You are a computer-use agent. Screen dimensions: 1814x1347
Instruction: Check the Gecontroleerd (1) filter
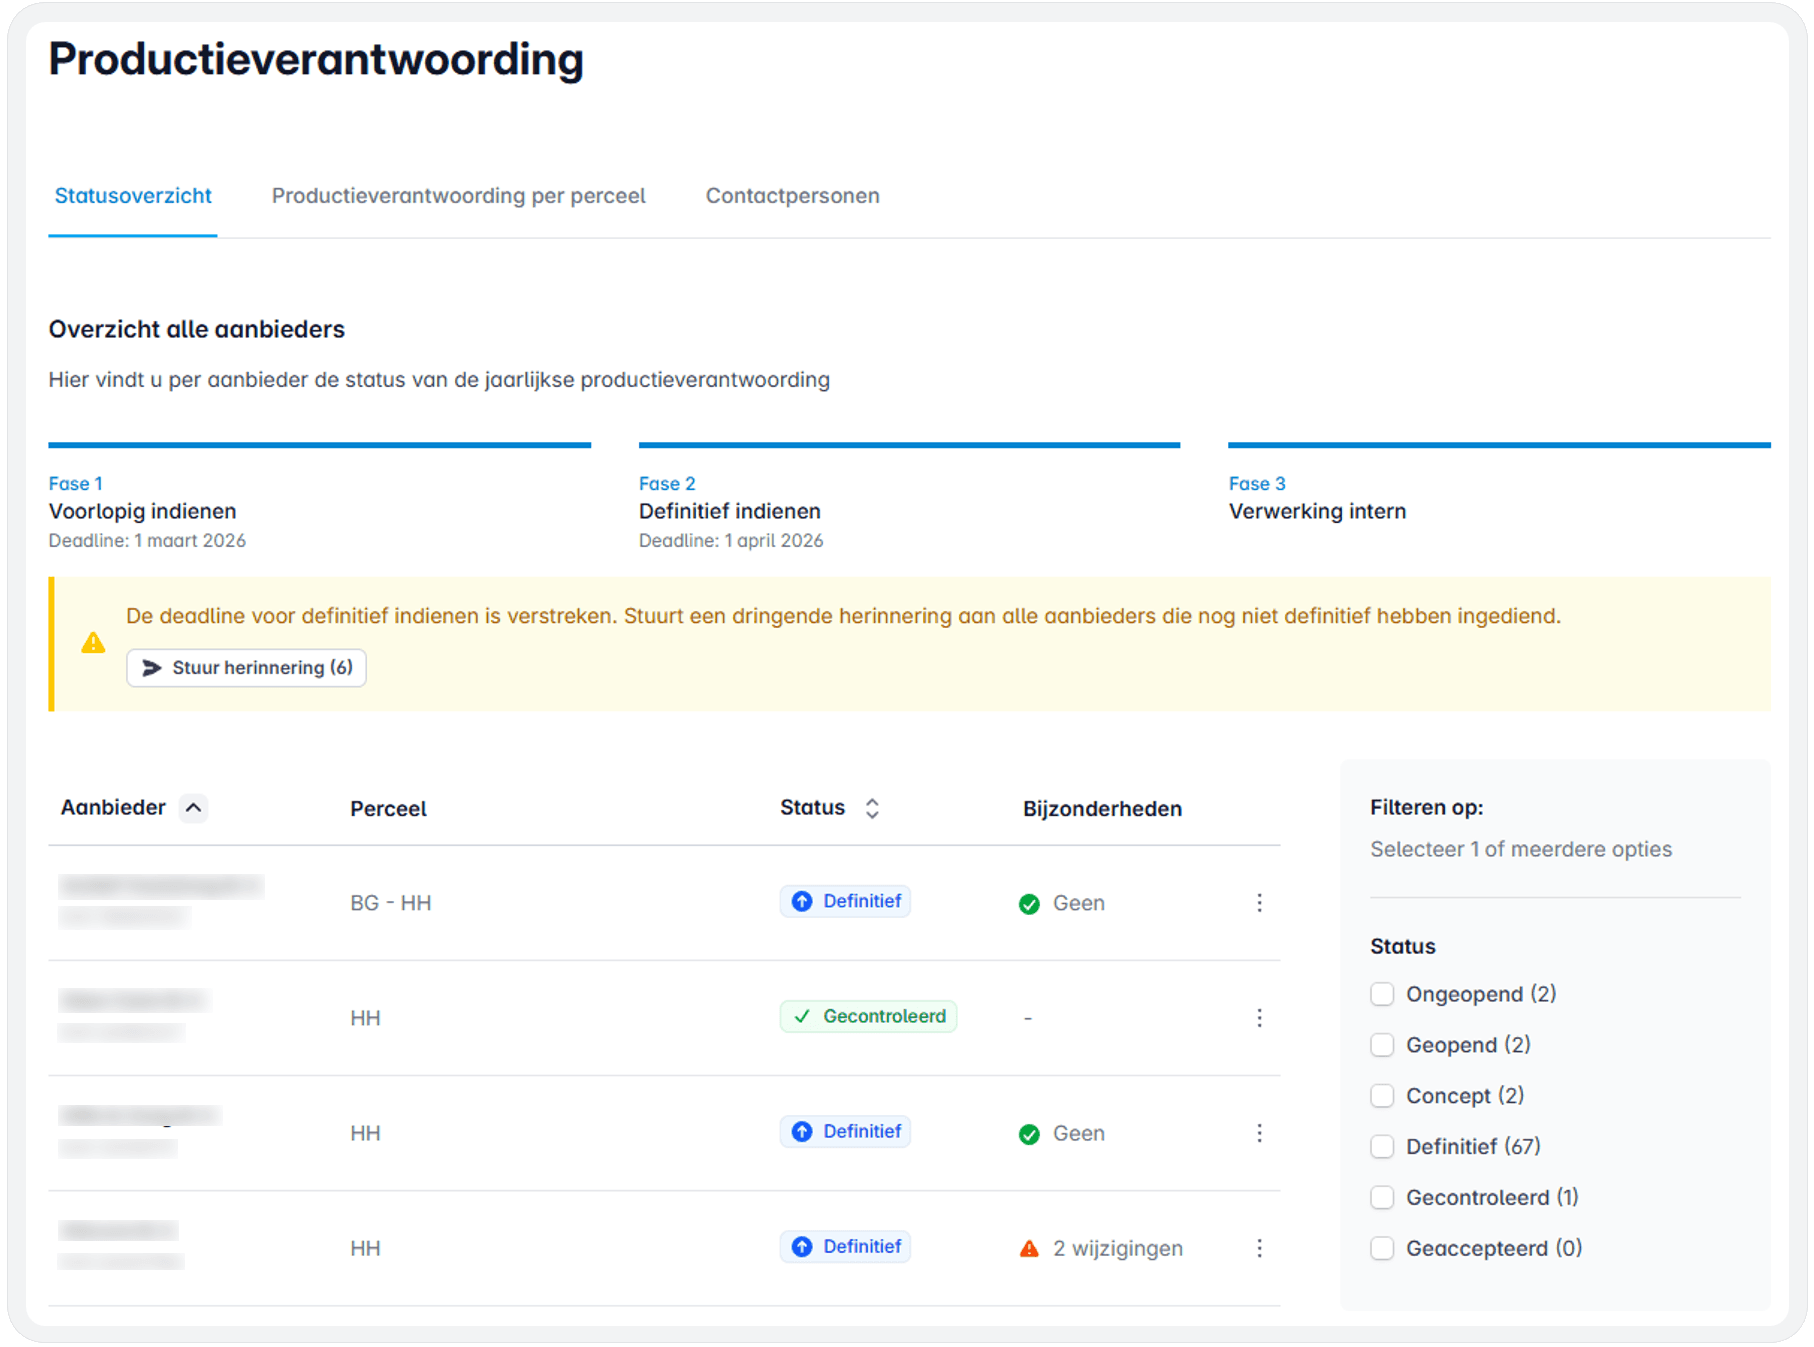[1382, 1197]
